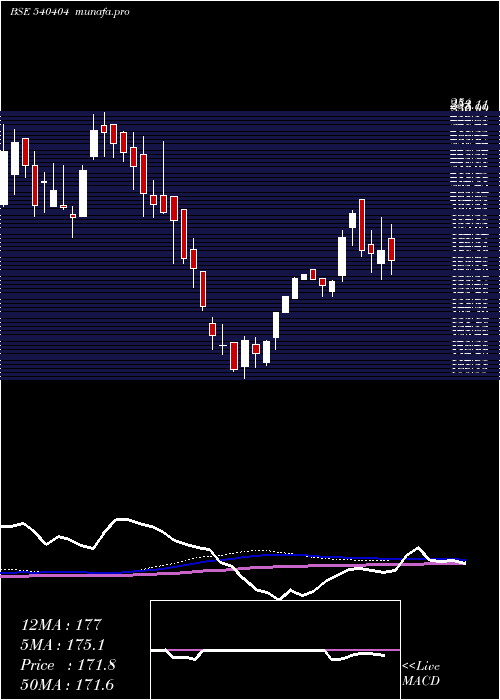The image size is (500, 700).
Task: Click the 'munafa.pro' site label
Action: point(103,12)
